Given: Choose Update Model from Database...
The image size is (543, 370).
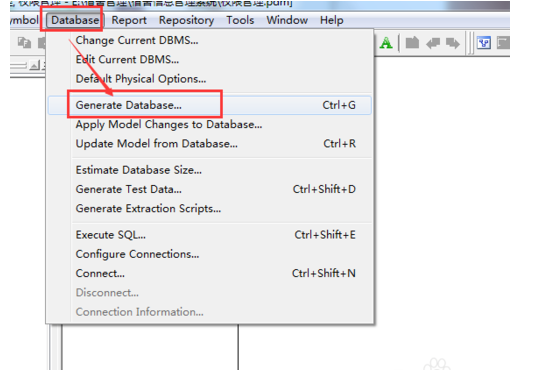Looking at the screenshot, I should (x=210, y=143).
